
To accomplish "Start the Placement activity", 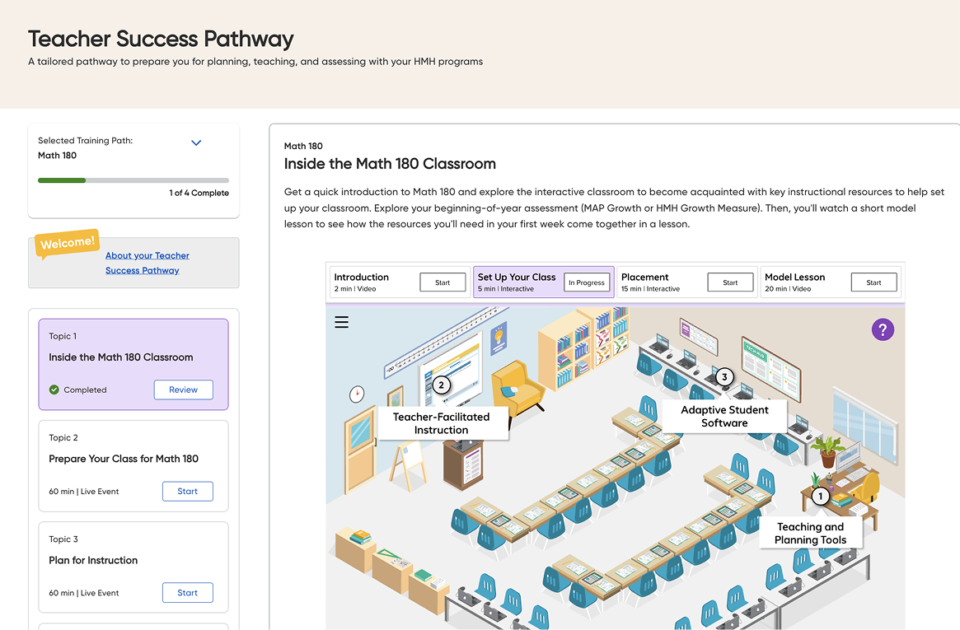I will 730,282.
